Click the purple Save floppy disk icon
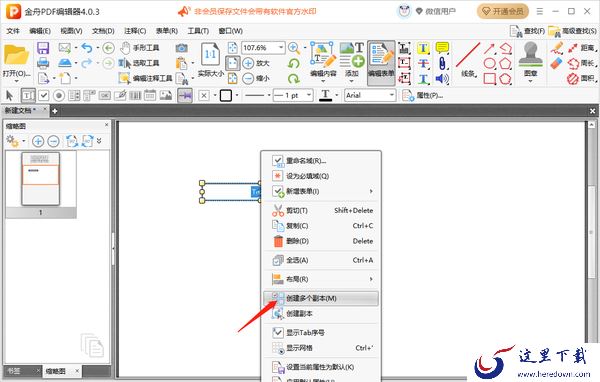This screenshot has height=382, width=600. click(43, 48)
